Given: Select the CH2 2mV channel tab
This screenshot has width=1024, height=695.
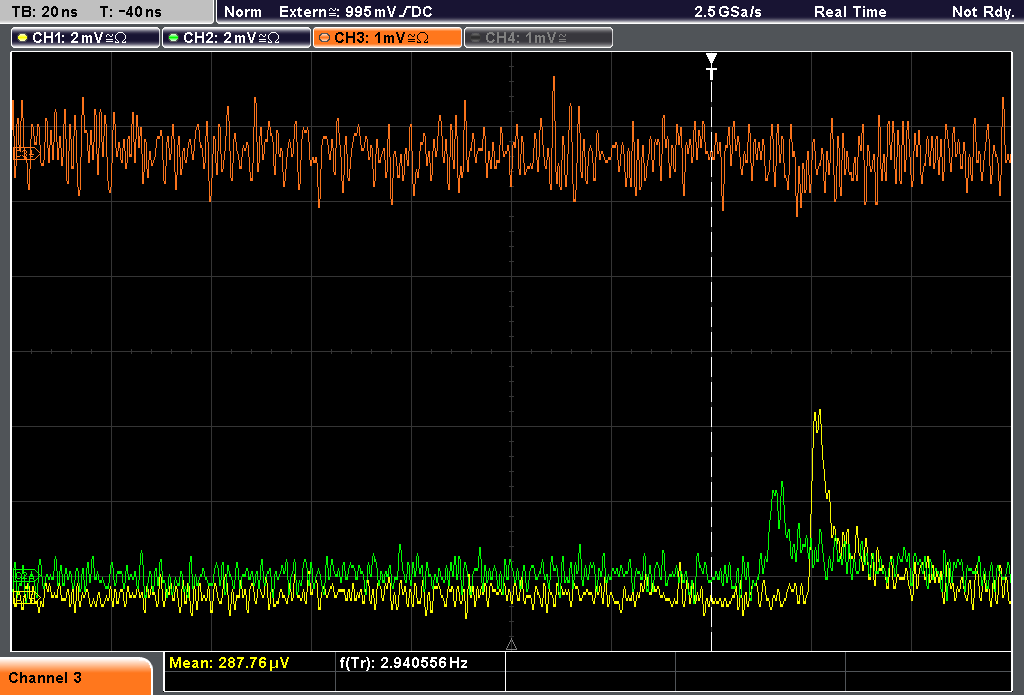Looking at the screenshot, I should (236, 38).
